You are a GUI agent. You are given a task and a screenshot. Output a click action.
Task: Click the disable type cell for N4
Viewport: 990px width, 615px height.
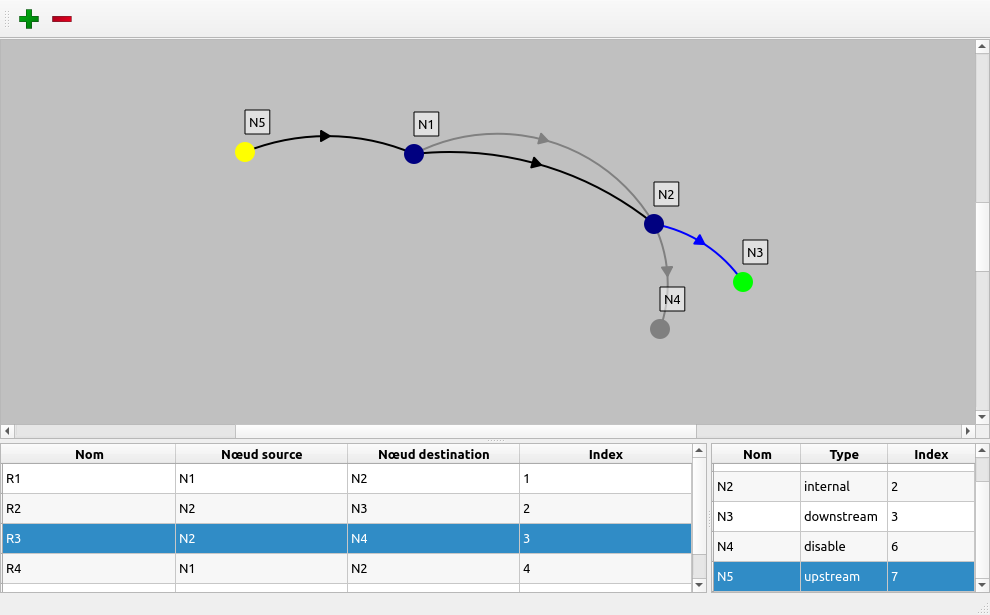pos(843,546)
